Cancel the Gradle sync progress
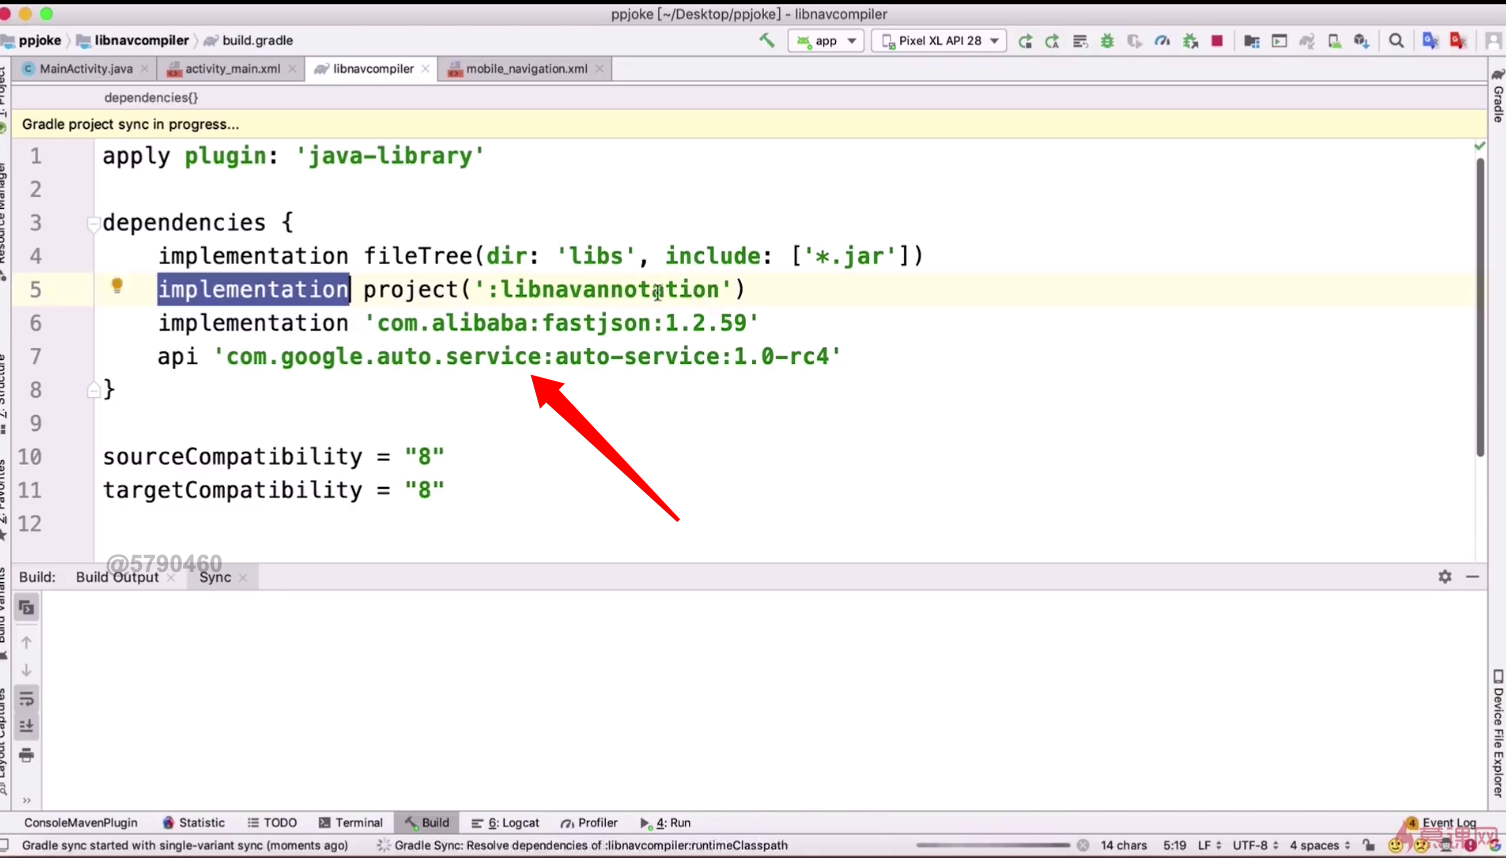Viewport: 1506px width, 858px height. point(1083,846)
